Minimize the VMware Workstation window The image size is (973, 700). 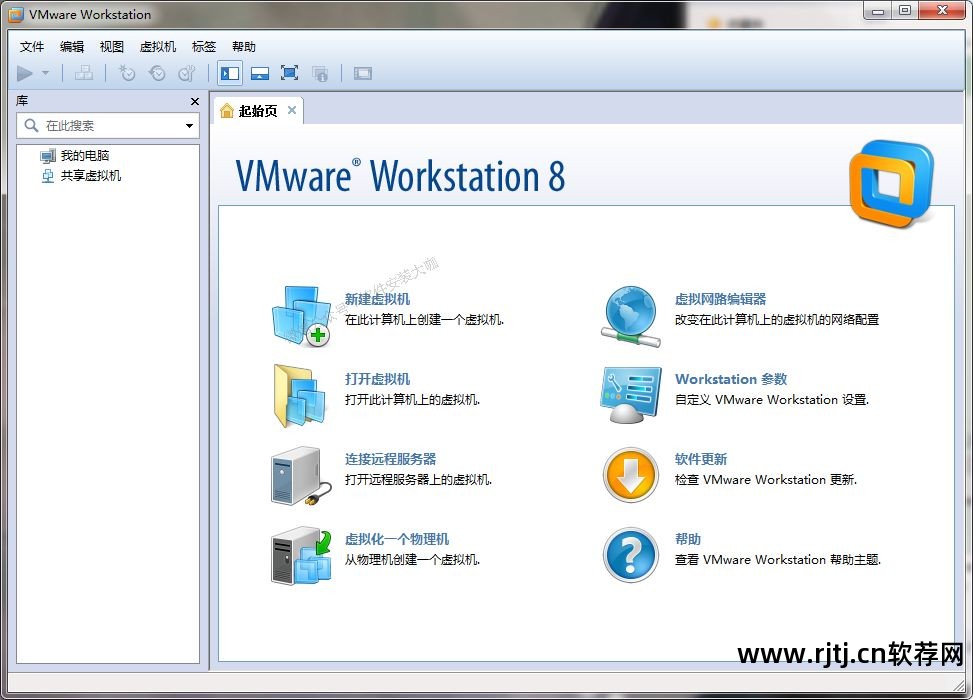(877, 11)
